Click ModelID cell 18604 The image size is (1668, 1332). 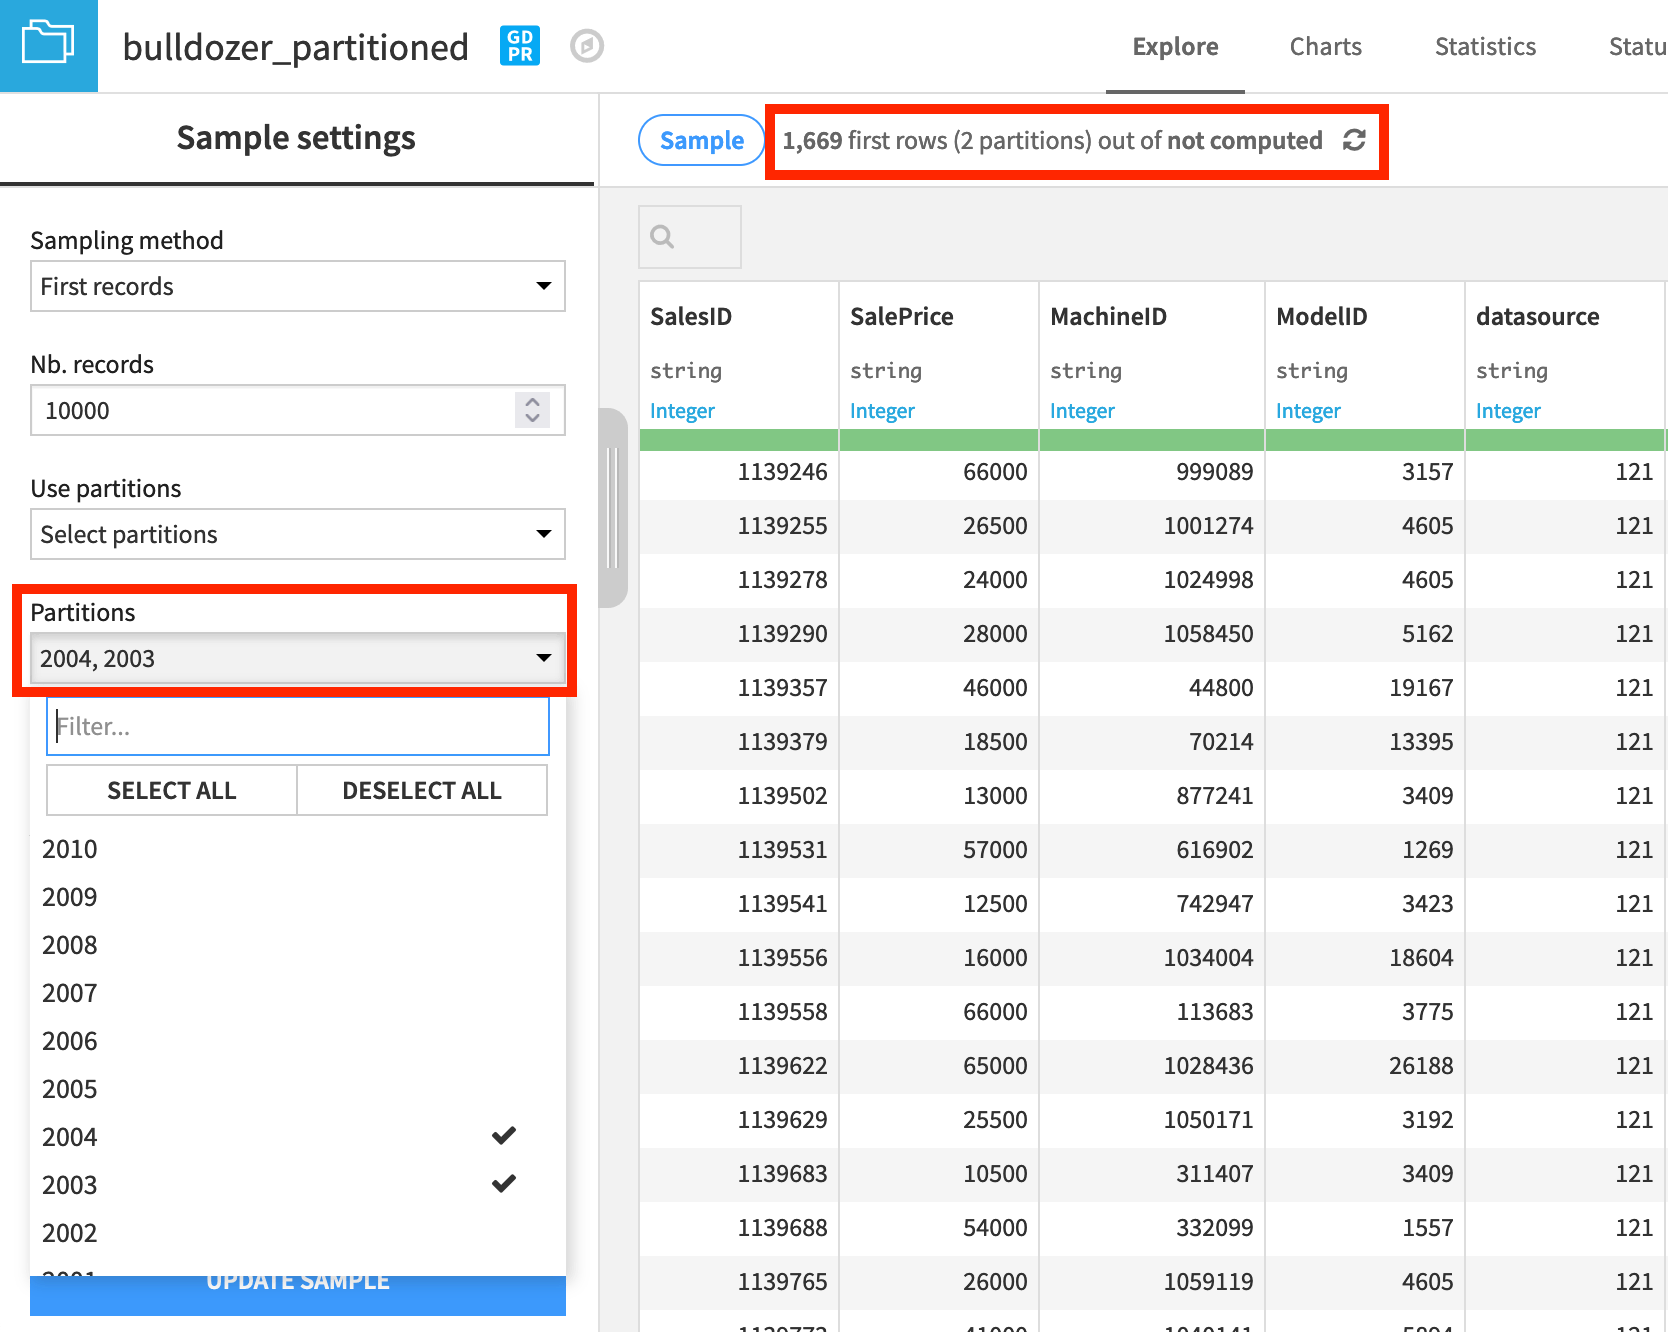(1365, 958)
